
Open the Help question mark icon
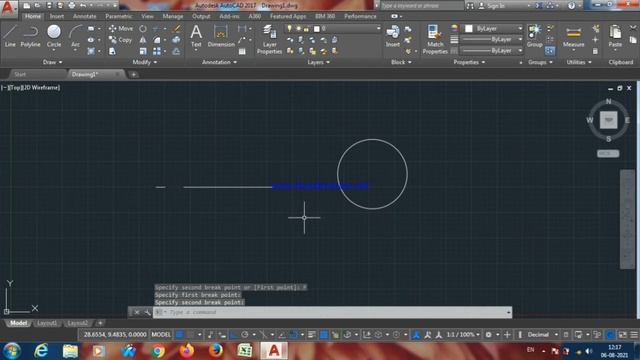tap(571, 5)
